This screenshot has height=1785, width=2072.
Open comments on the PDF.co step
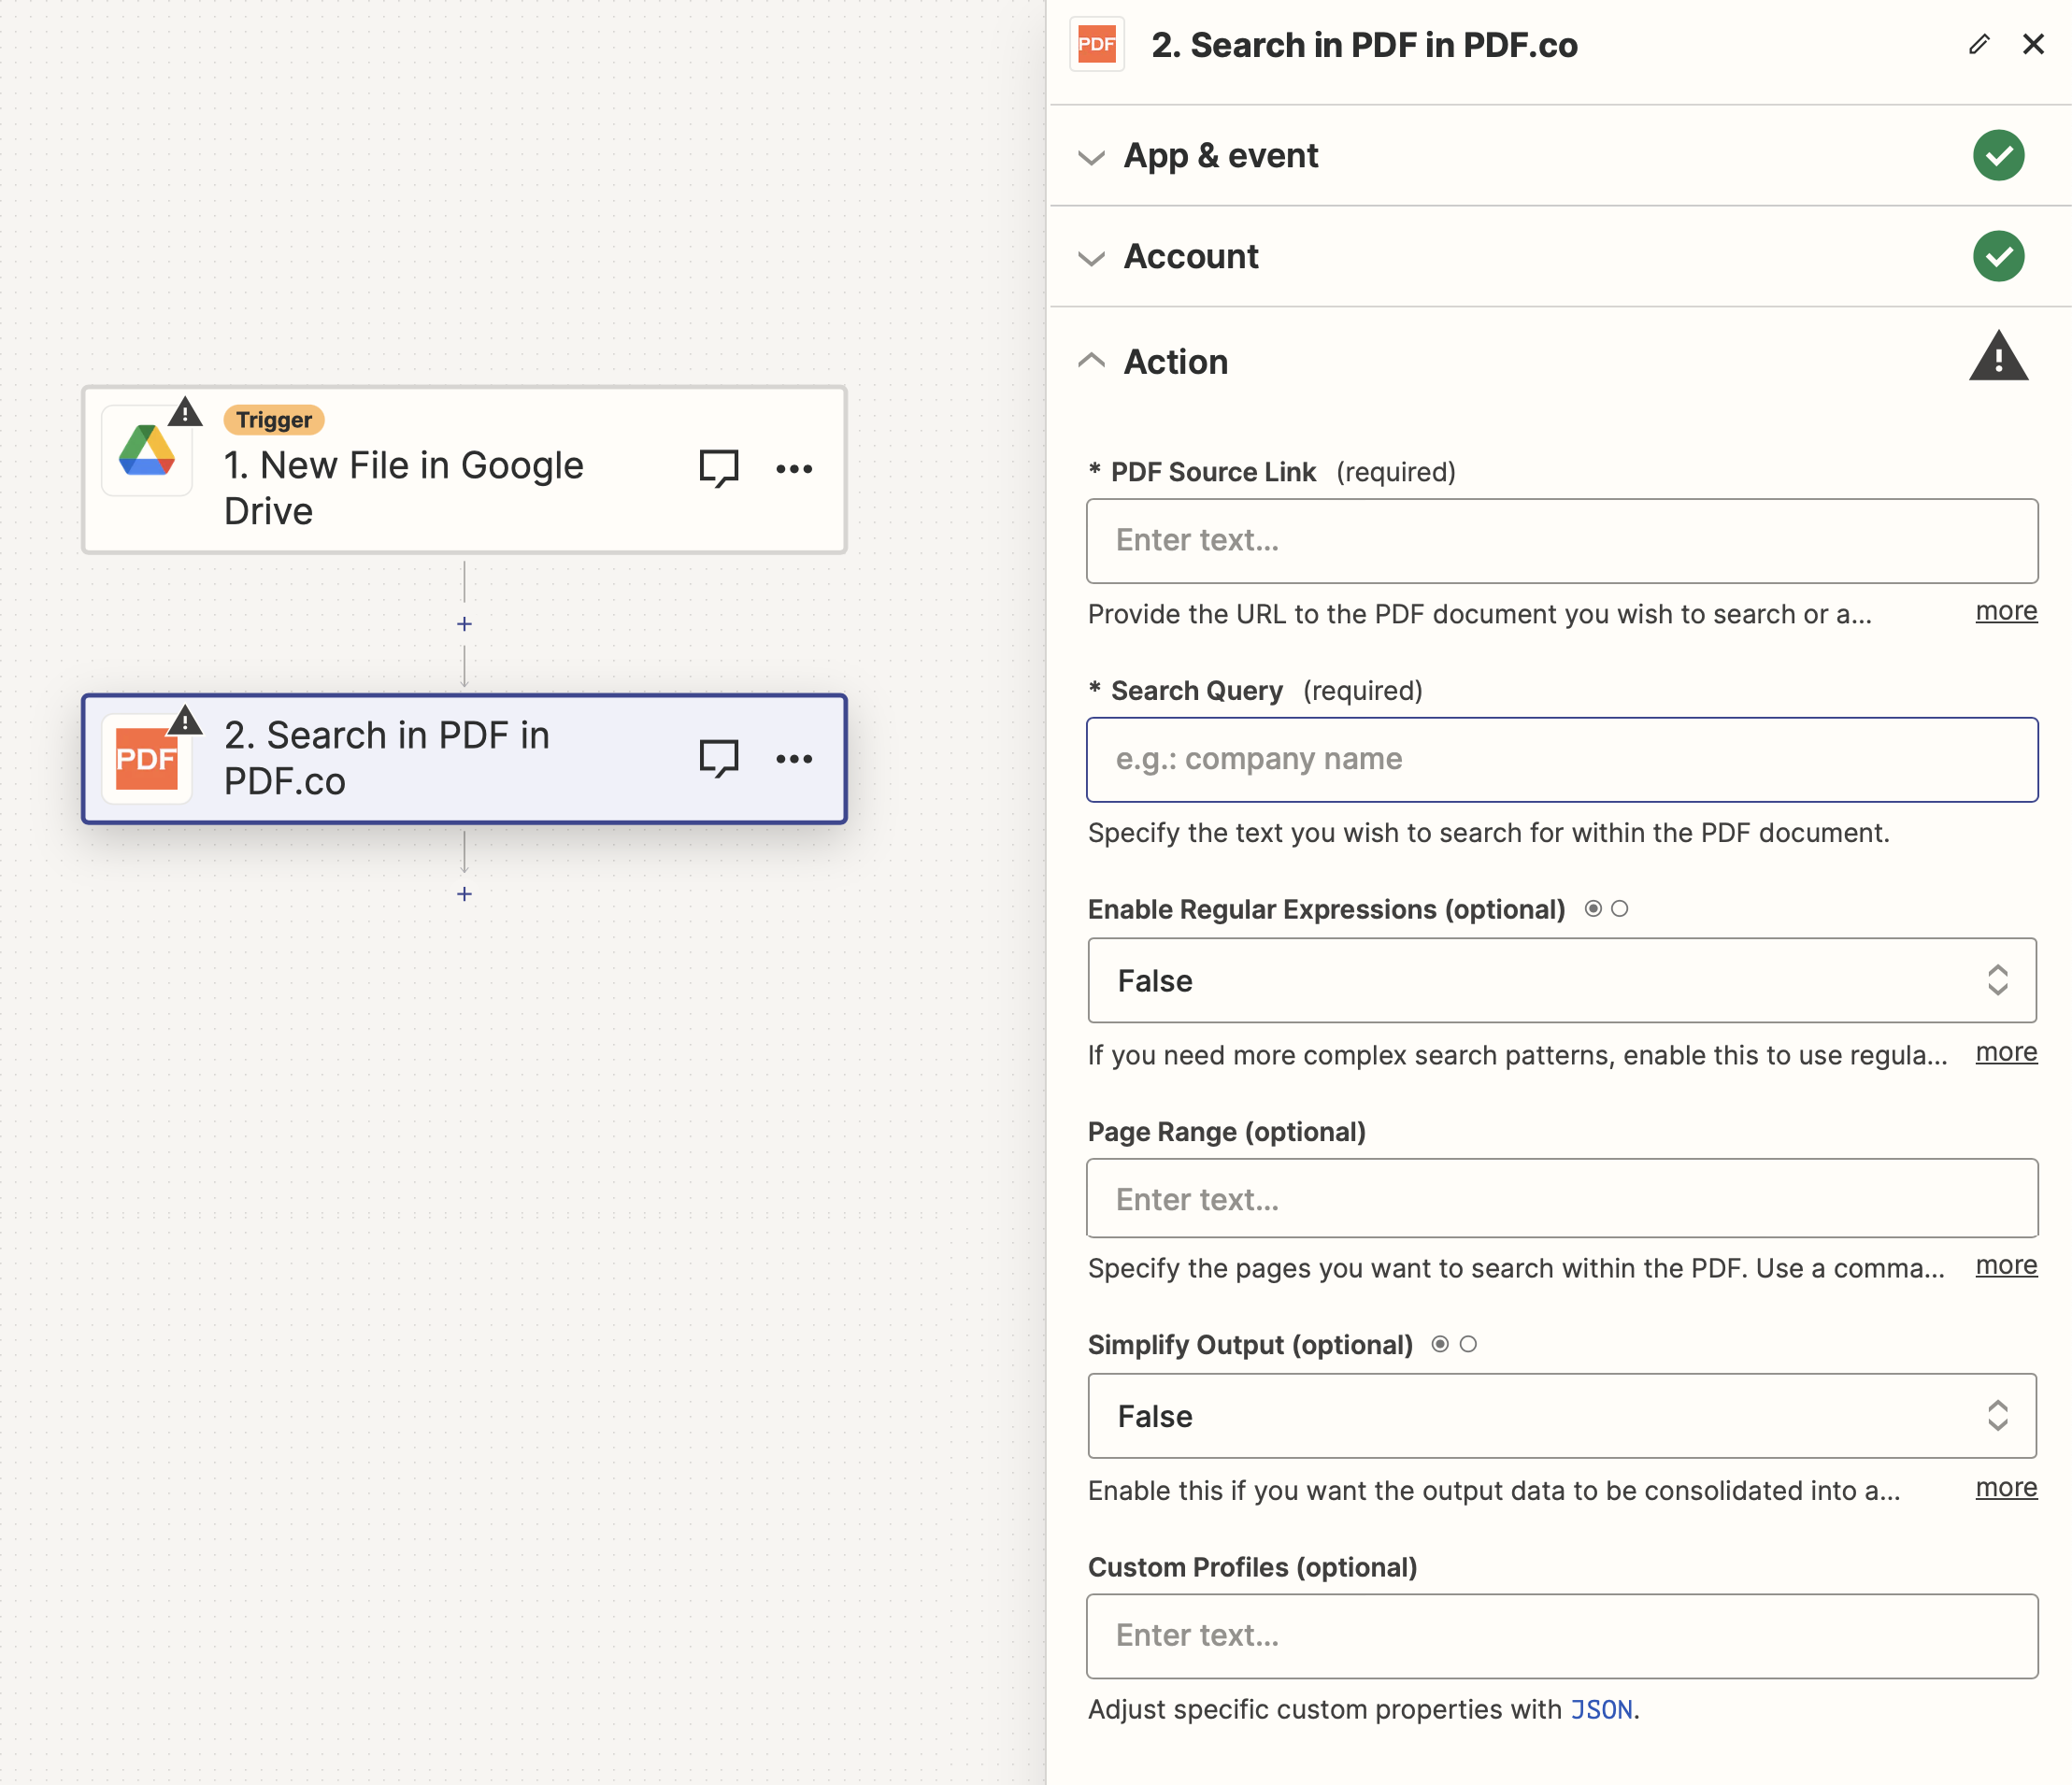point(718,758)
